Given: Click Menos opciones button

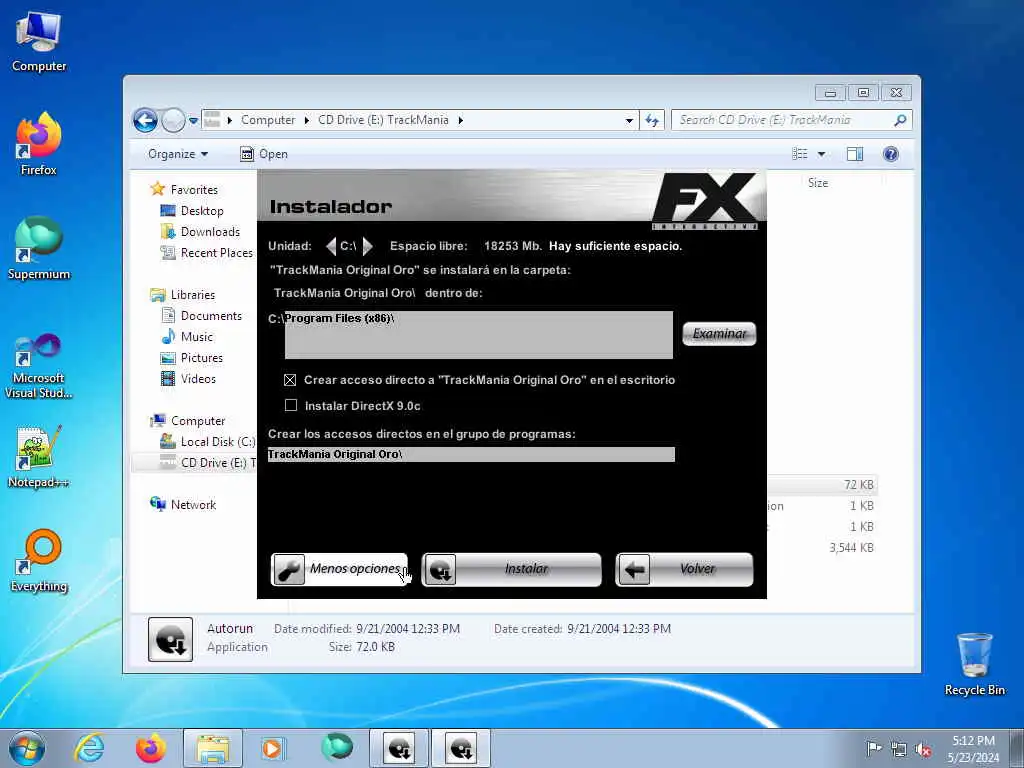Looking at the screenshot, I should (339, 569).
